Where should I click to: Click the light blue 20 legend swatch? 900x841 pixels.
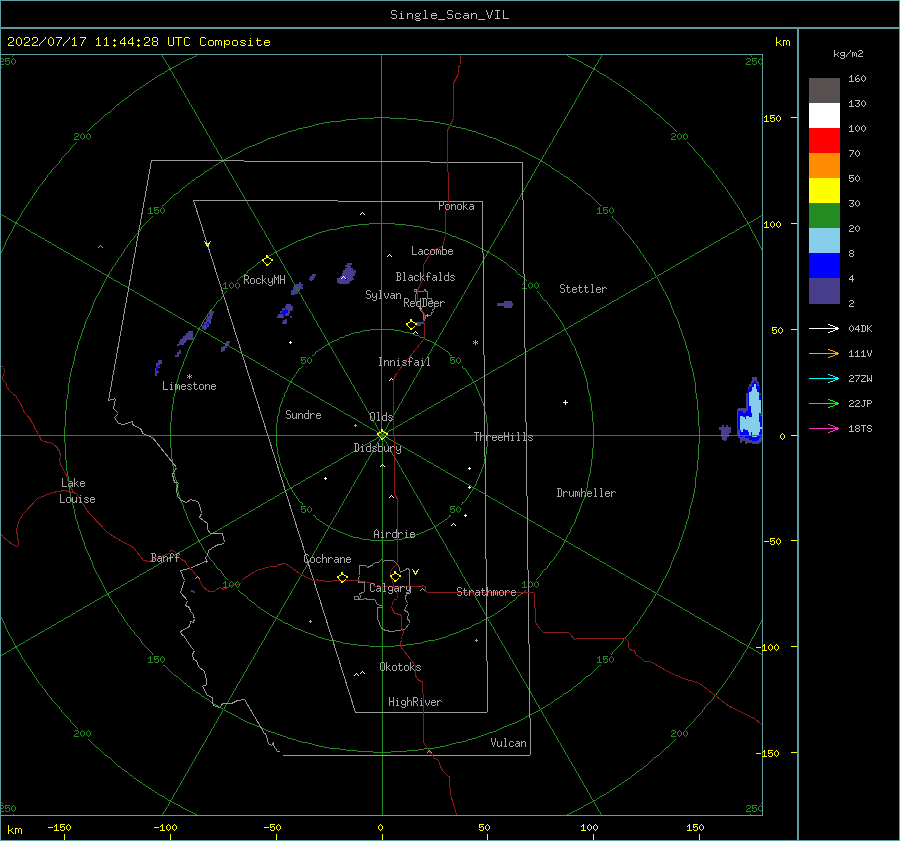tap(824, 241)
